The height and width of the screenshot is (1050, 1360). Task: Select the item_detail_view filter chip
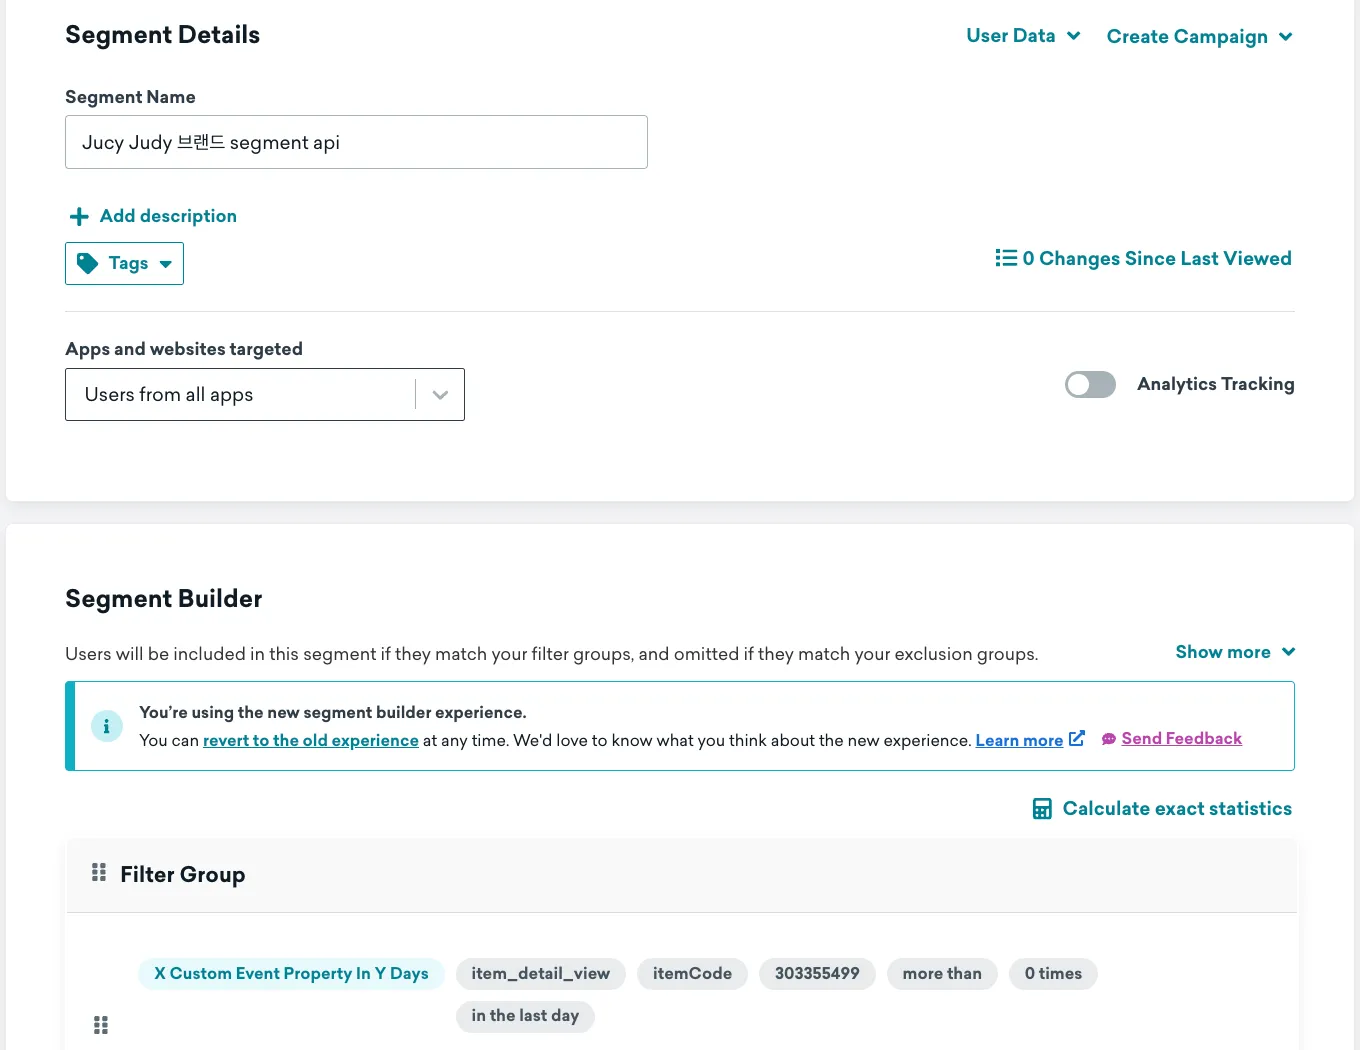pyautogui.click(x=540, y=974)
